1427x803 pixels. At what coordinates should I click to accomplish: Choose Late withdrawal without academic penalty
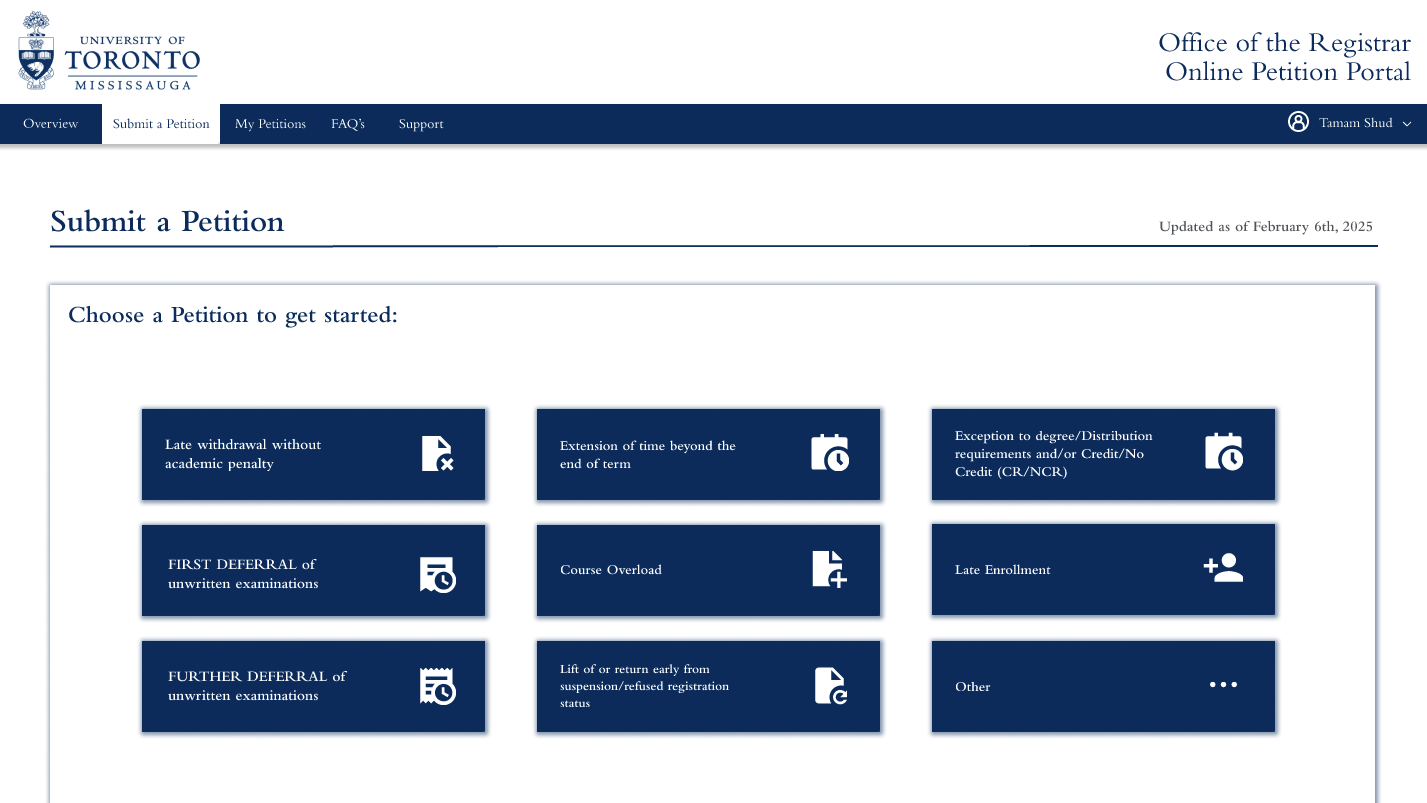(x=313, y=454)
